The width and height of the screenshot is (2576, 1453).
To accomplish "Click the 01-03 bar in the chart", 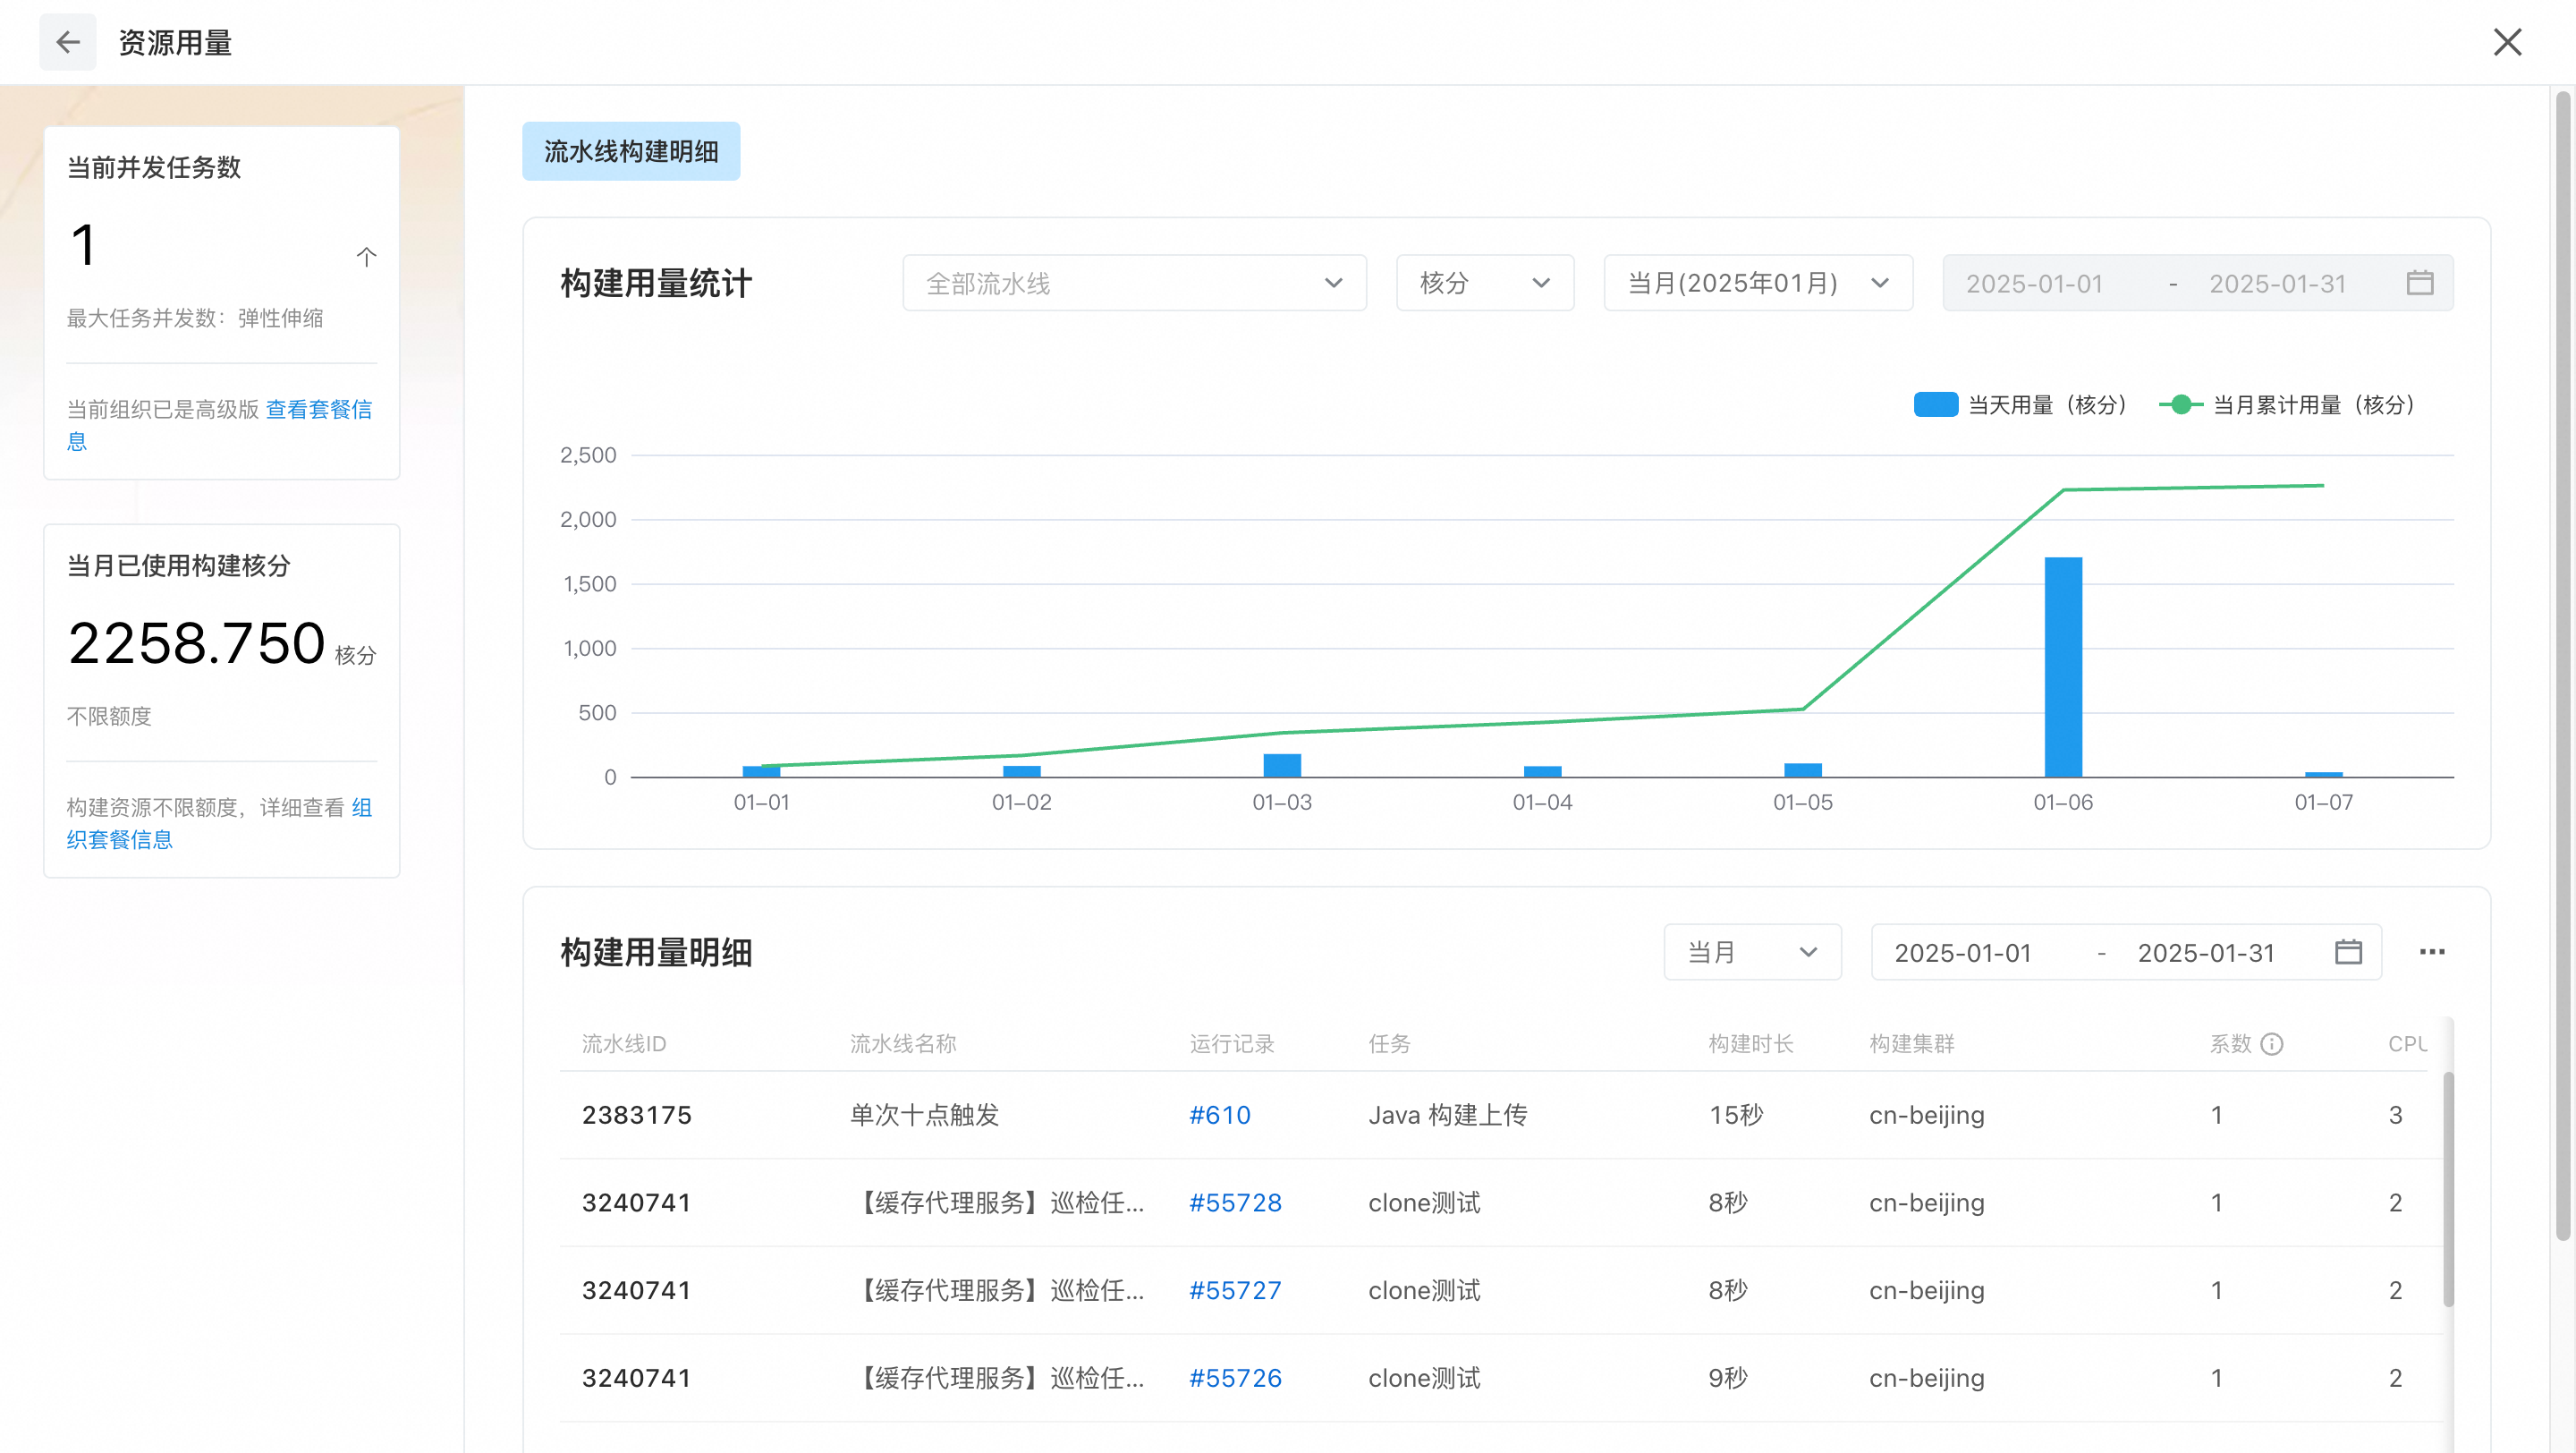I will click(x=1282, y=765).
